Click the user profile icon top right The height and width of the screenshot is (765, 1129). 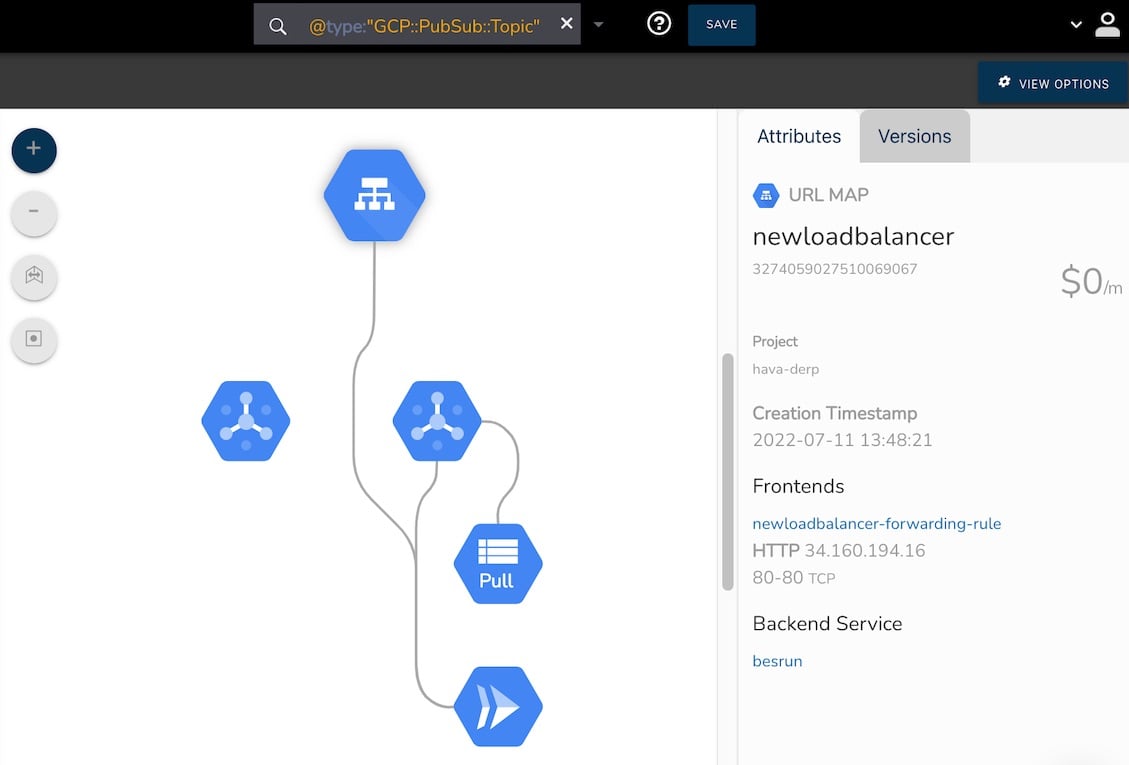pyautogui.click(x=1107, y=24)
